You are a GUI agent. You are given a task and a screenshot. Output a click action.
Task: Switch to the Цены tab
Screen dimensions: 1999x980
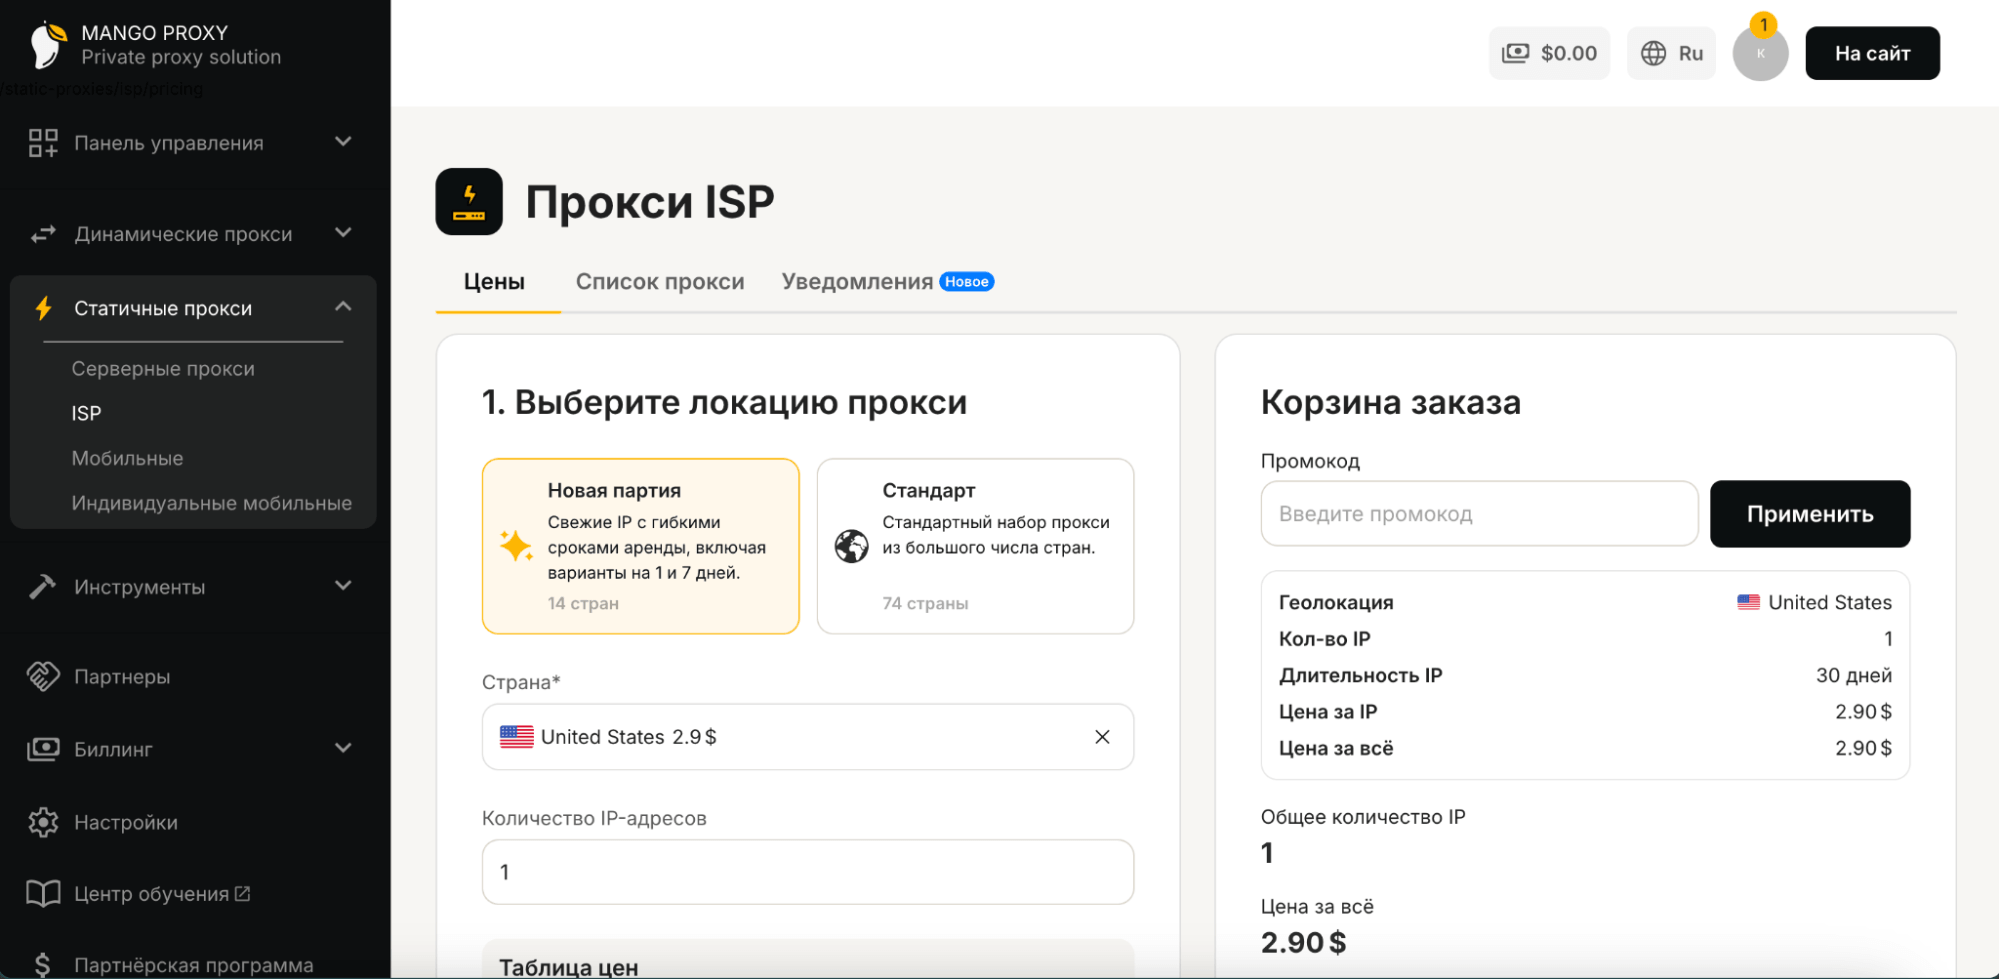point(494,282)
